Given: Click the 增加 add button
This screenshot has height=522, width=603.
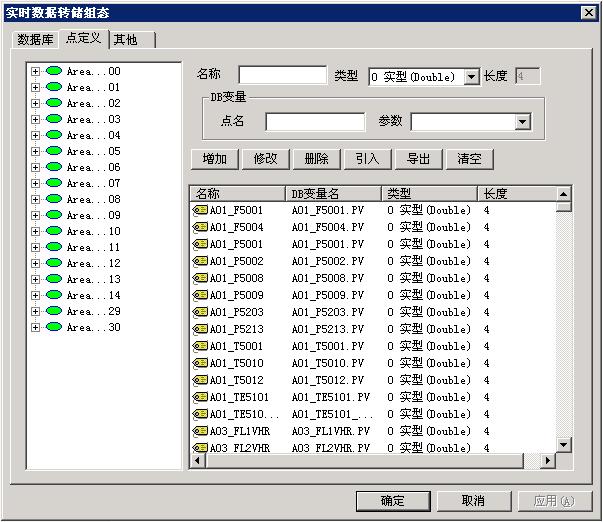Looking at the screenshot, I should pyautogui.click(x=214, y=159).
